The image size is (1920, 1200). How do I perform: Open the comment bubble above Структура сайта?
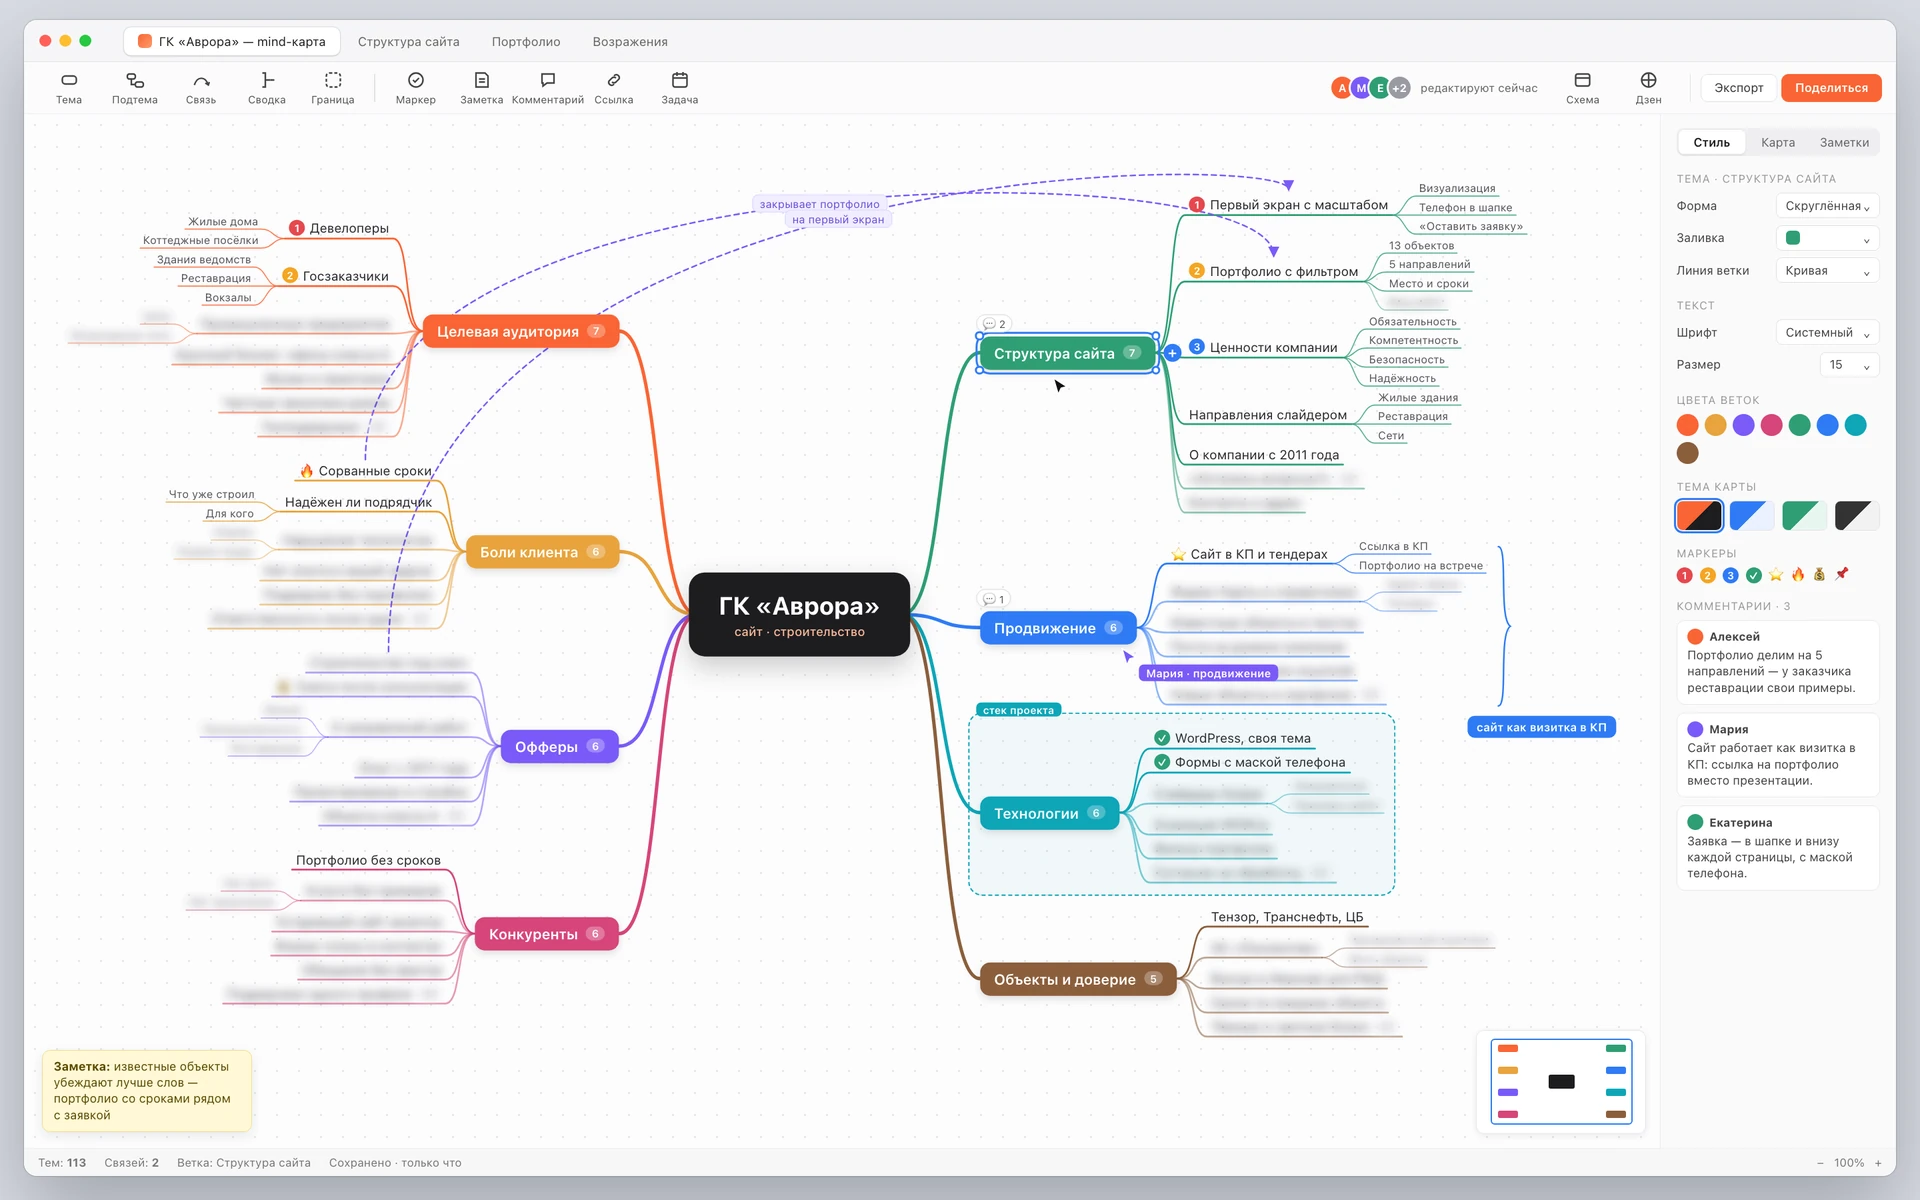point(994,324)
